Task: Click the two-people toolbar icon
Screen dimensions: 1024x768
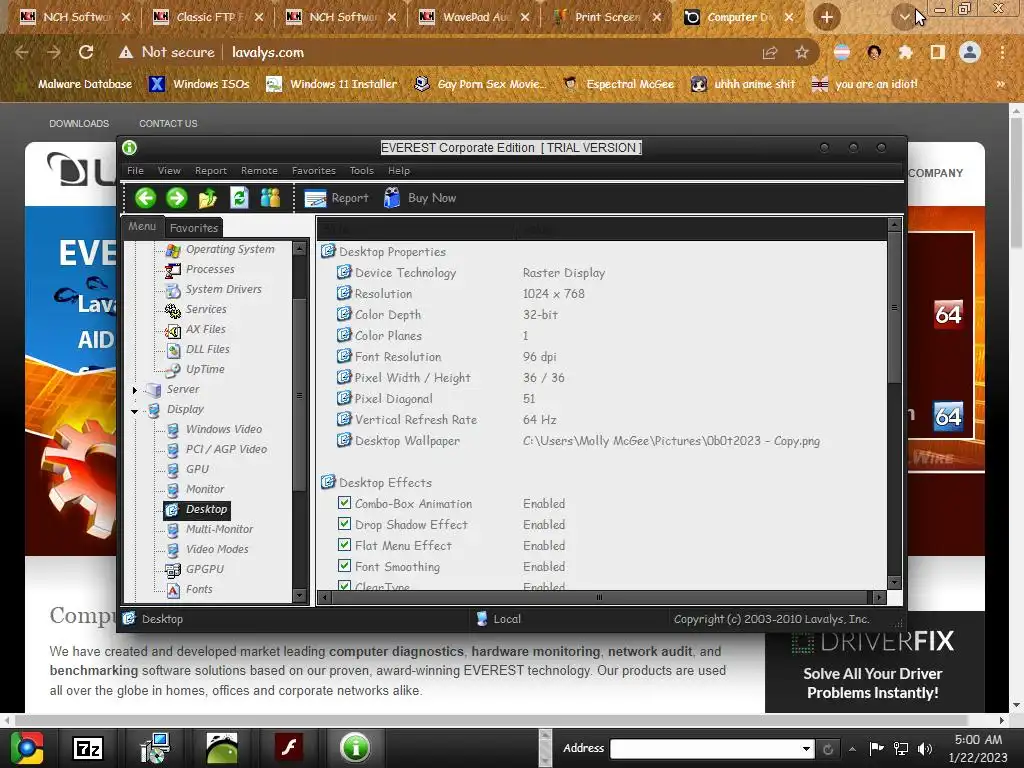Action: tap(270, 197)
